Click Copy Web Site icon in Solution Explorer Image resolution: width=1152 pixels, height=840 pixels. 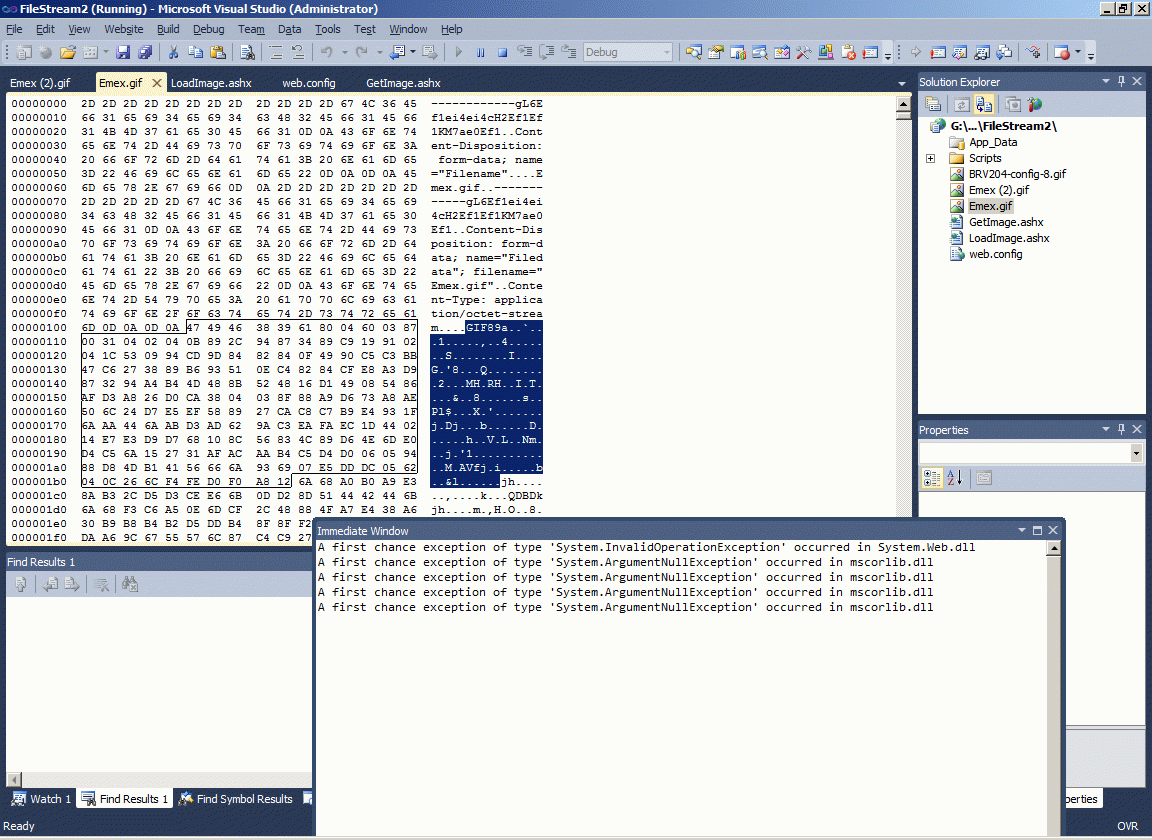coord(1012,104)
